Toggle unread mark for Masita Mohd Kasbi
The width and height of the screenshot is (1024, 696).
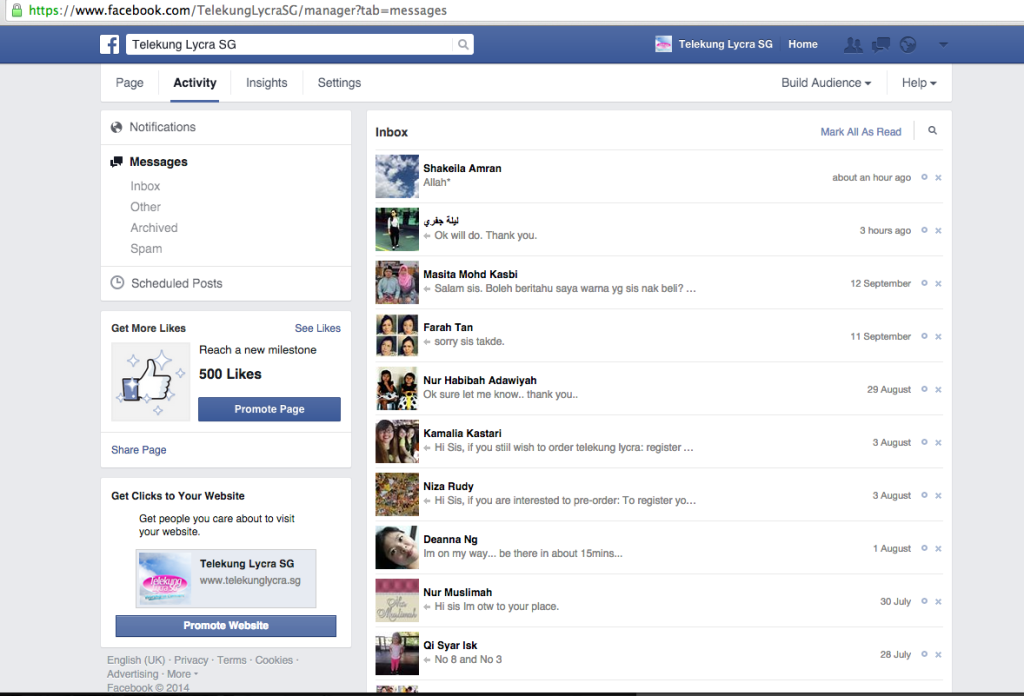(924, 283)
